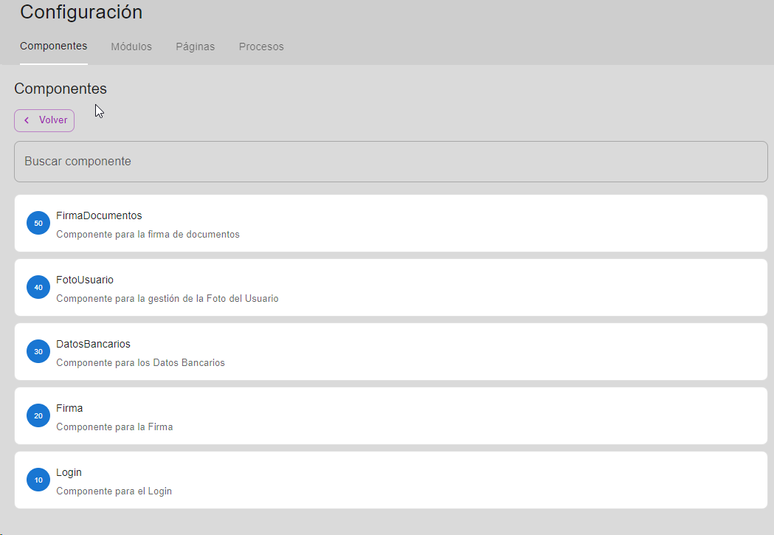Select the Firma component name
774x535 pixels.
pos(69,408)
